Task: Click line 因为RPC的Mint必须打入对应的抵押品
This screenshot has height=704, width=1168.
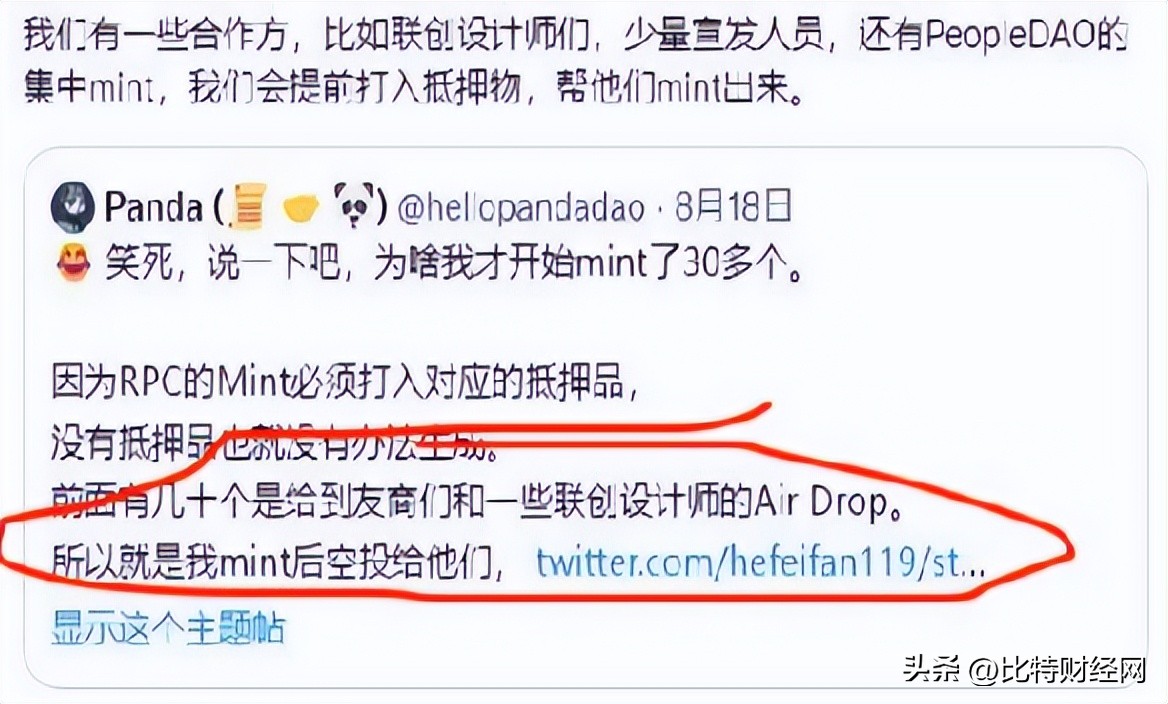Action: [345, 383]
